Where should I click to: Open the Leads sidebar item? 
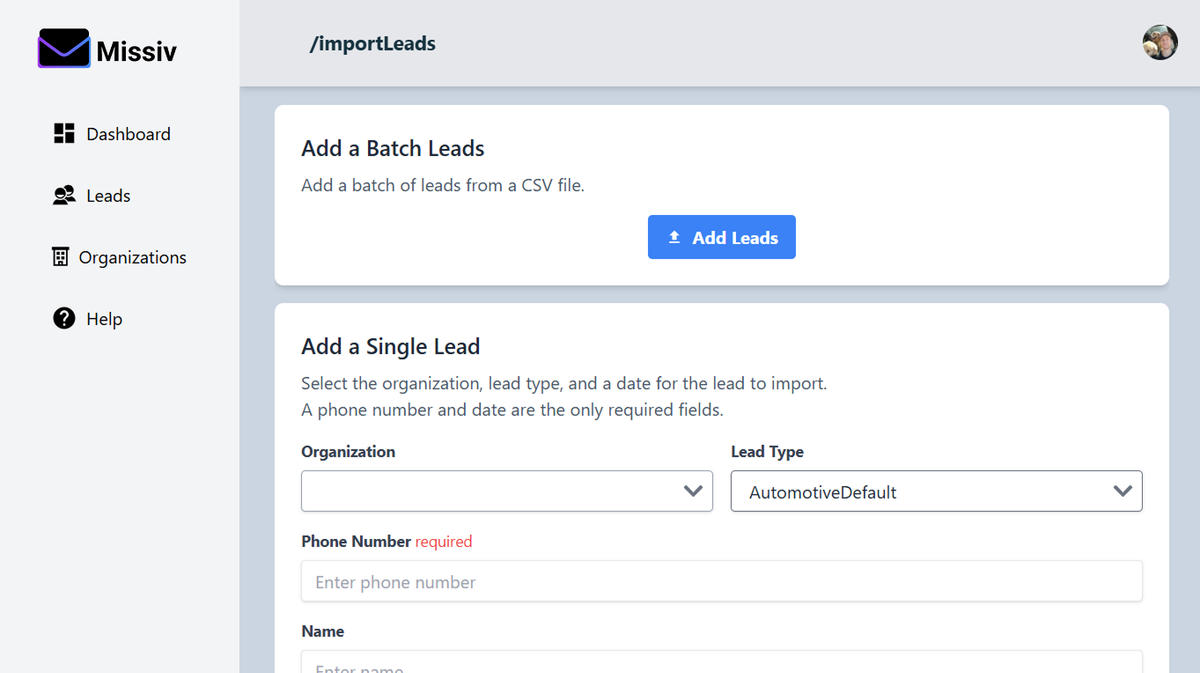pyautogui.click(x=108, y=196)
